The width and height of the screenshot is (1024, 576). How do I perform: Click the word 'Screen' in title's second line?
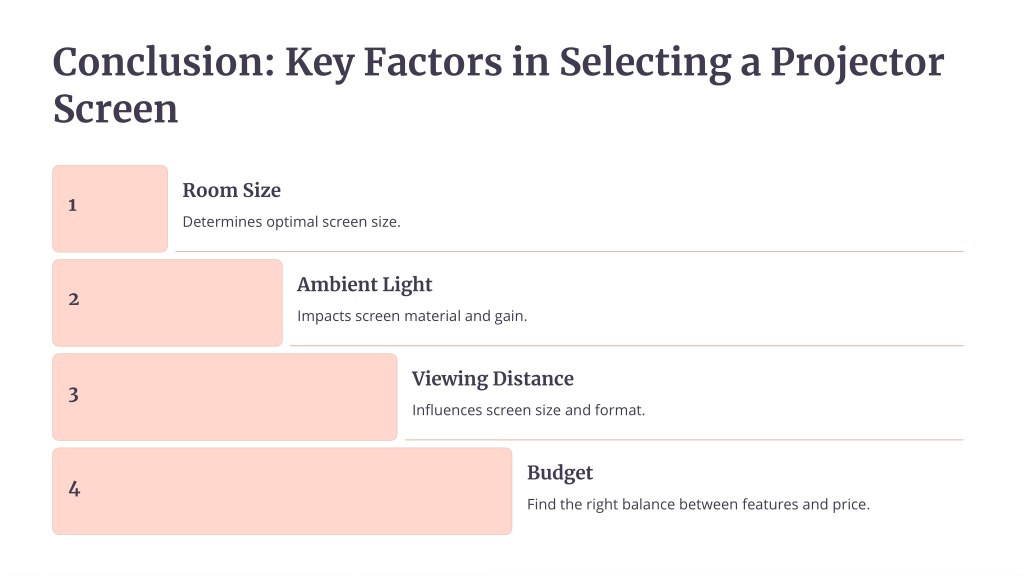pos(116,109)
